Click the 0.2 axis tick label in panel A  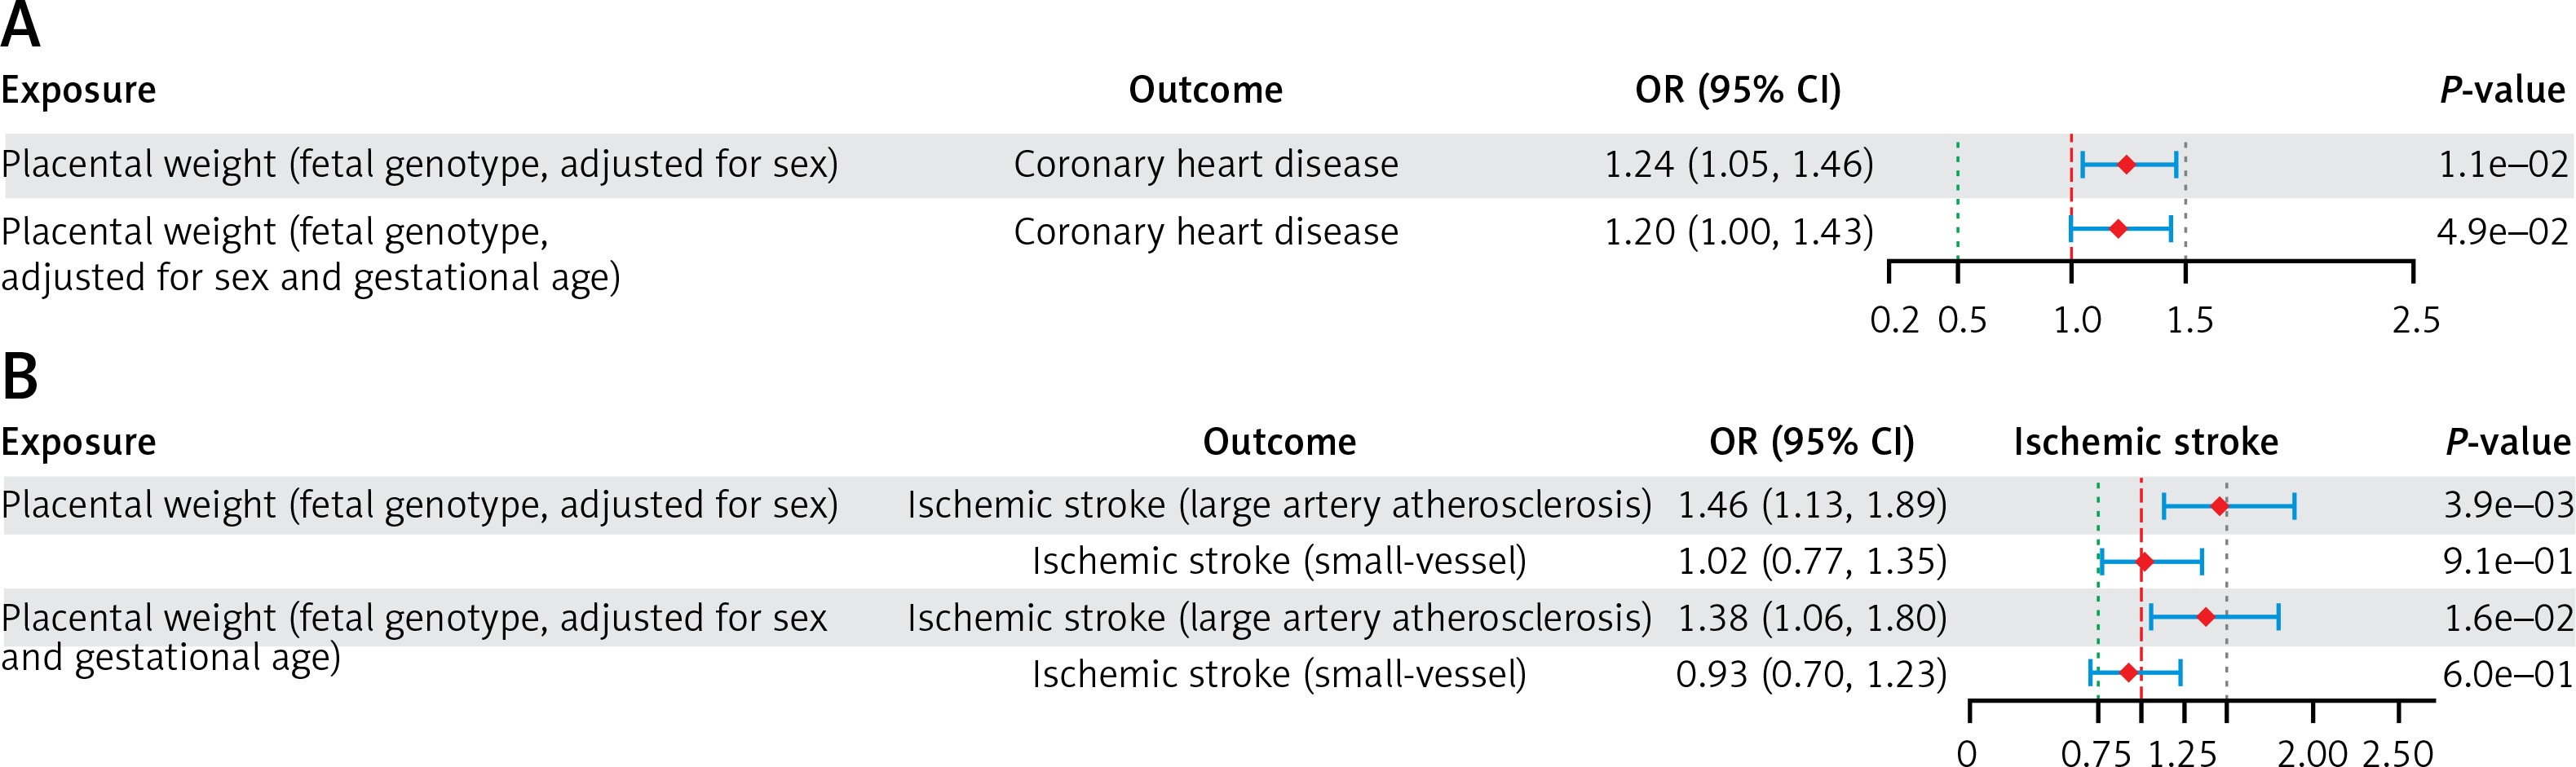click(x=1894, y=320)
